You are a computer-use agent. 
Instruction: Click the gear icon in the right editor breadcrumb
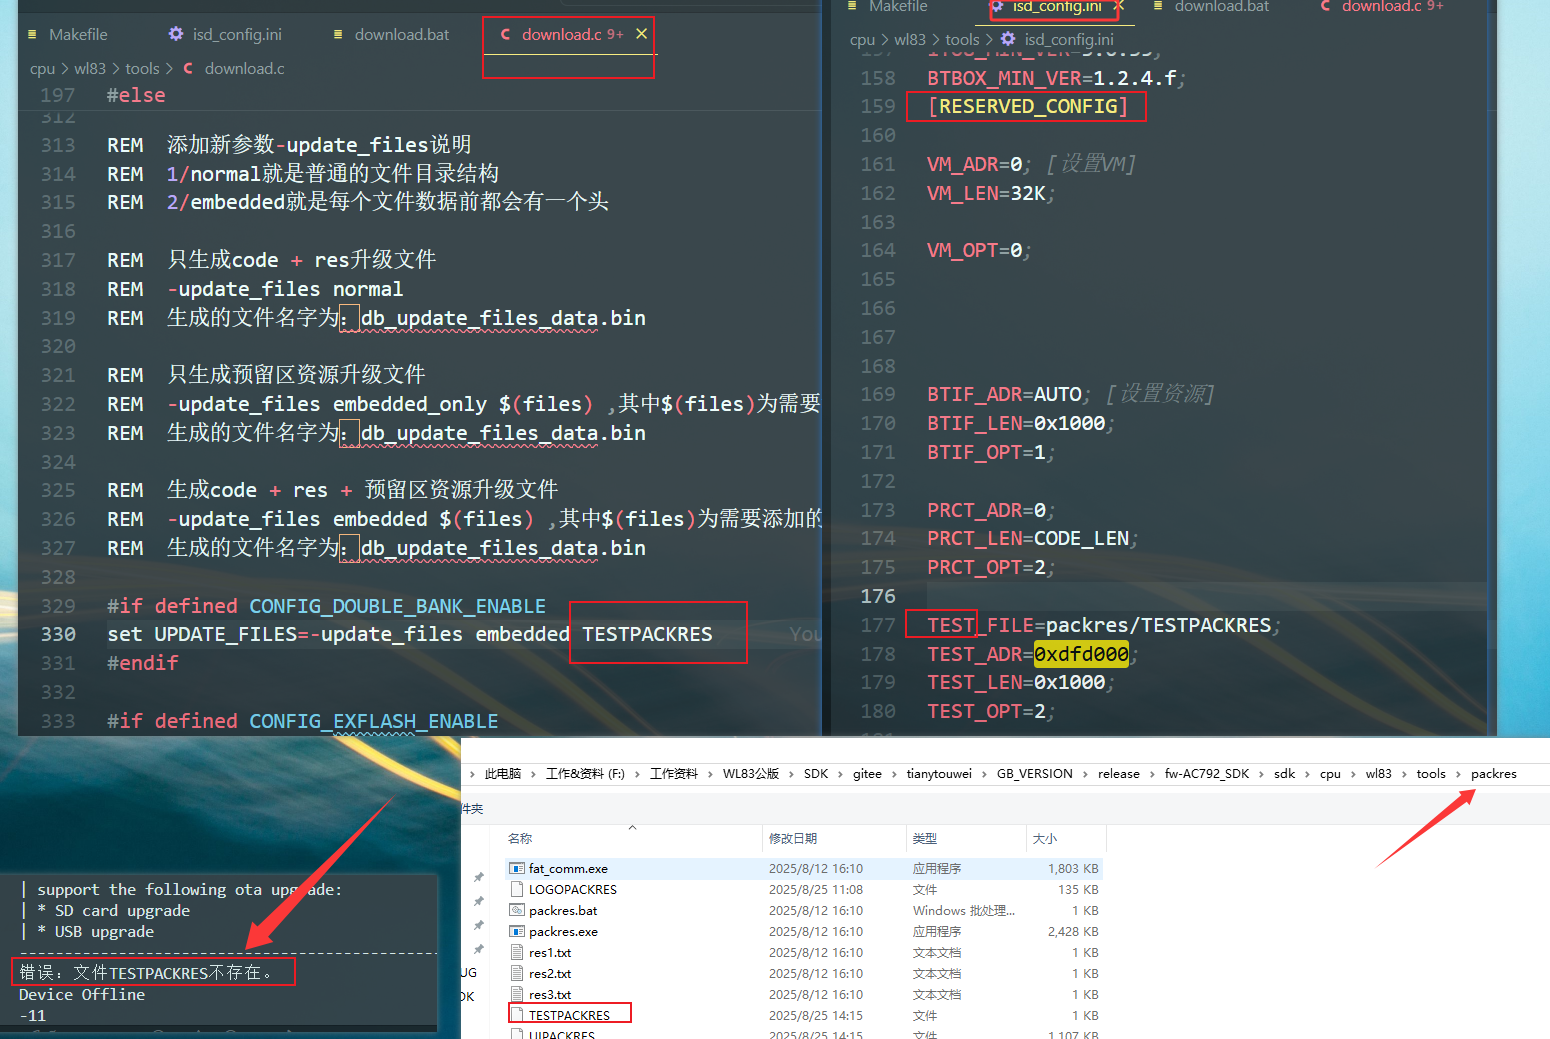tap(1007, 39)
